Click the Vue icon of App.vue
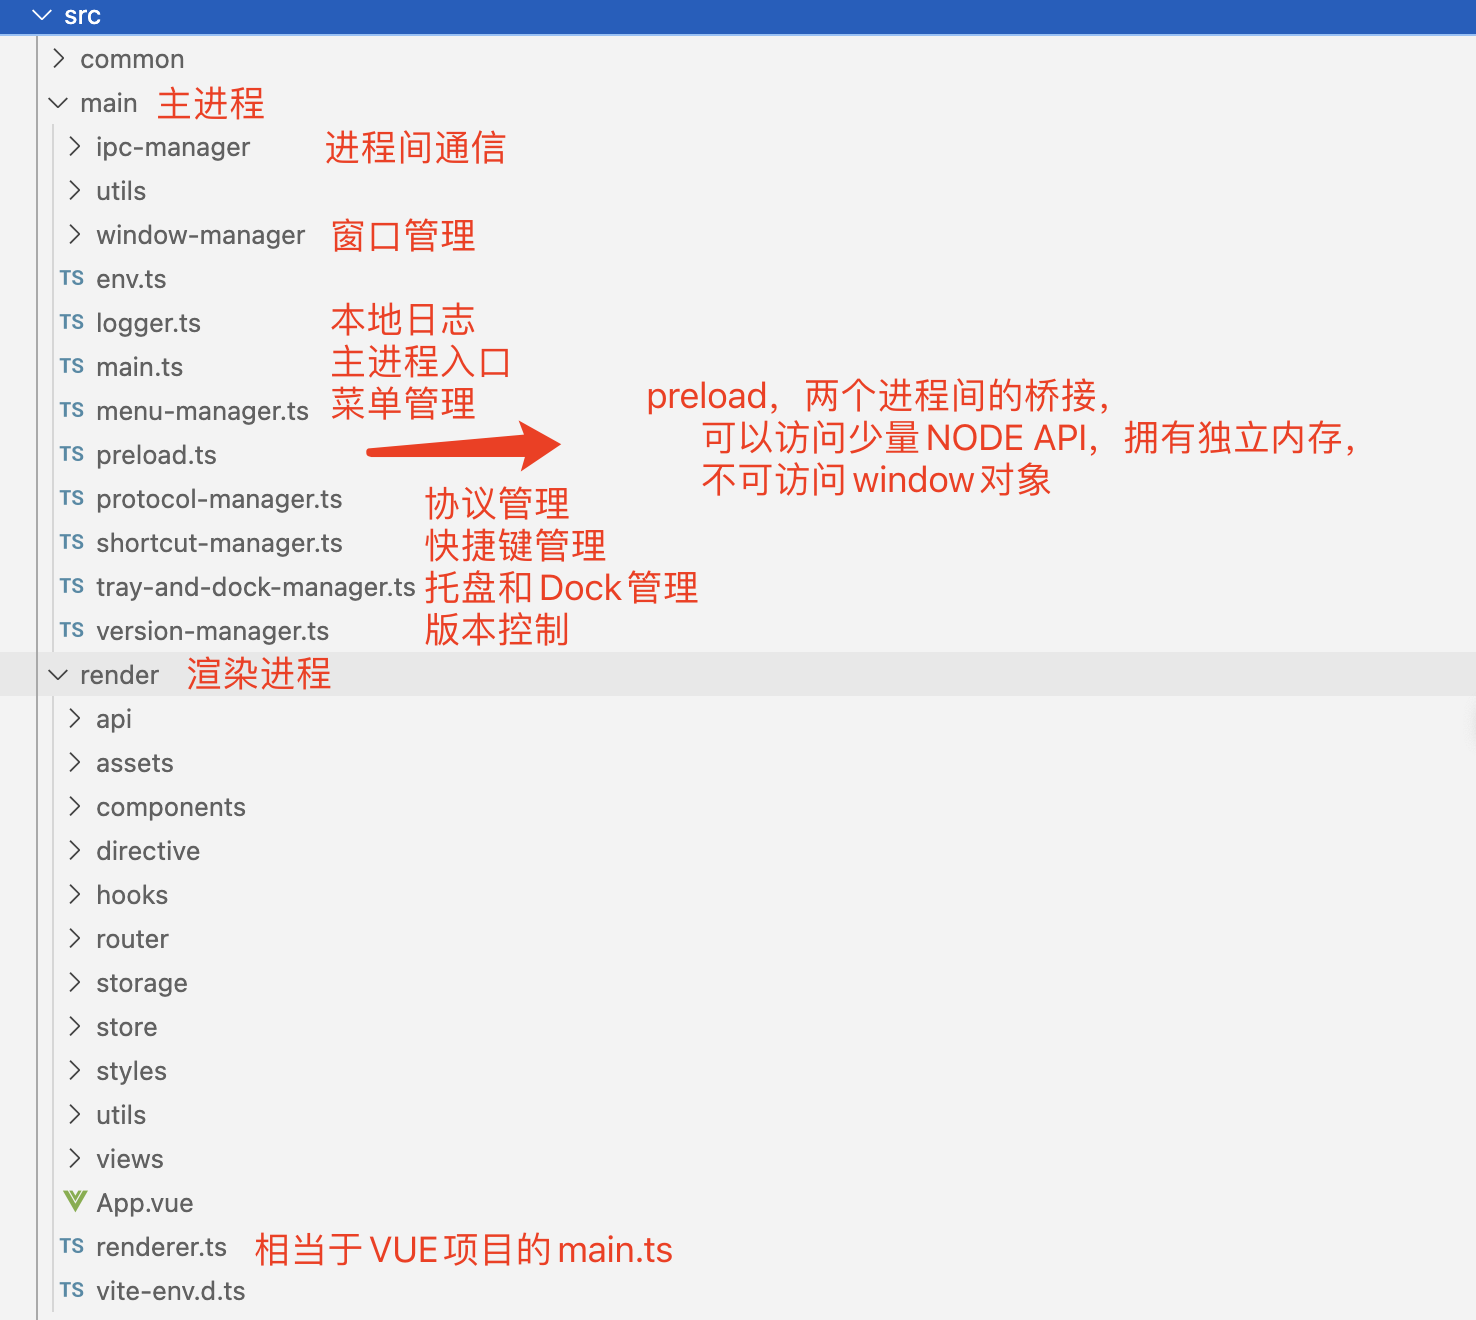The height and width of the screenshot is (1320, 1476). pos(75,1201)
